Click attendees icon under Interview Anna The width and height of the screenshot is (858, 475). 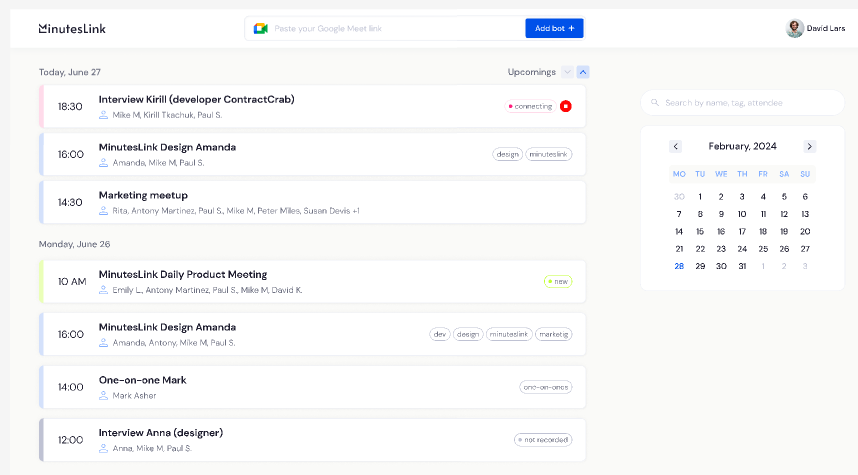pos(103,448)
